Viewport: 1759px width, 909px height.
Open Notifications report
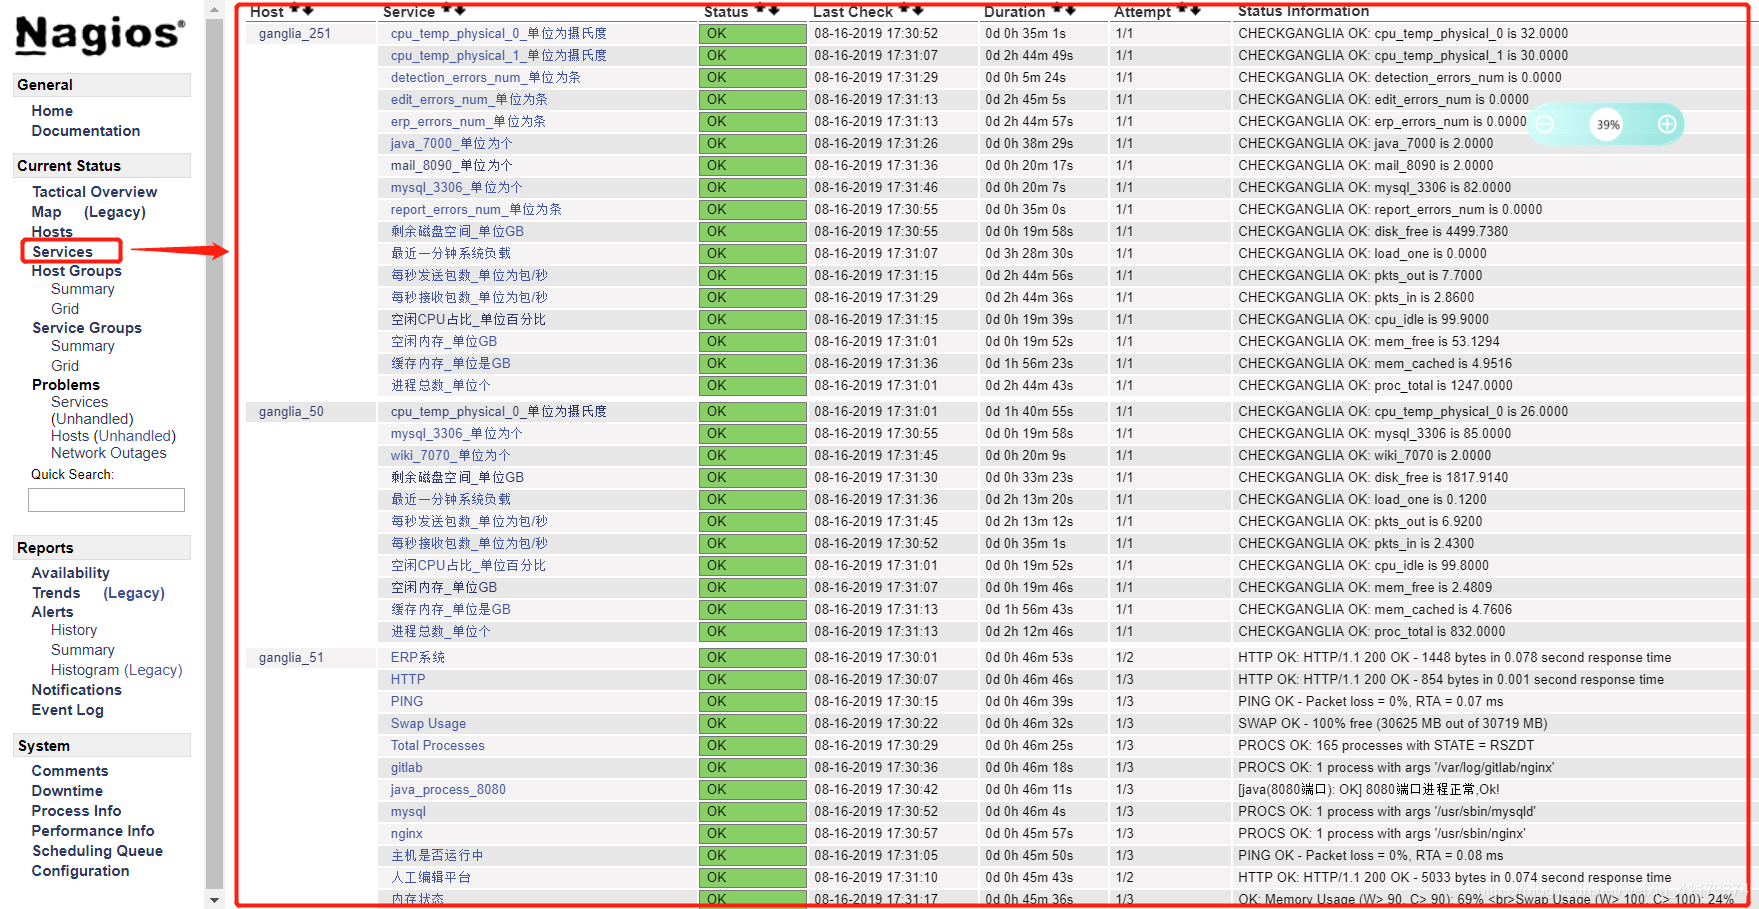point(77,690)
